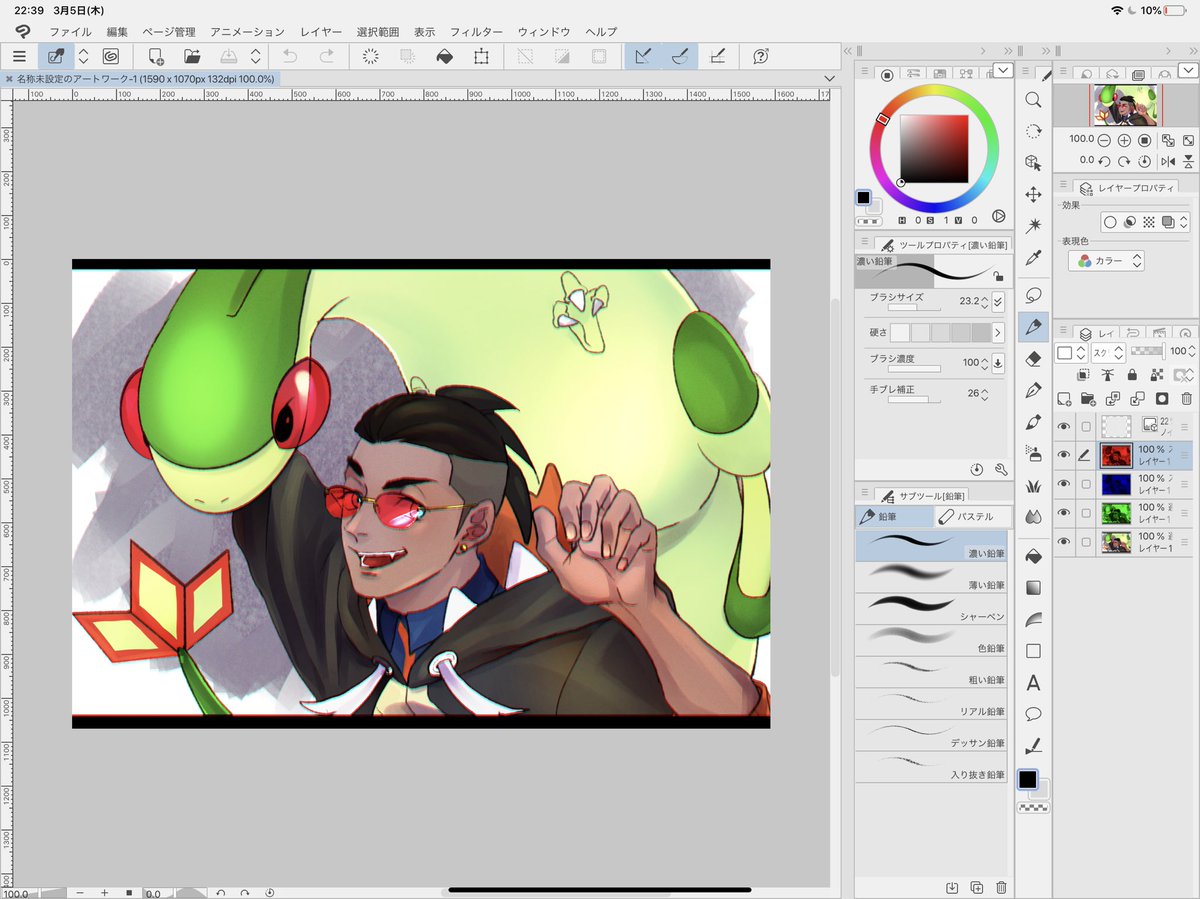Select the Eraser tool

(1033, 358)
